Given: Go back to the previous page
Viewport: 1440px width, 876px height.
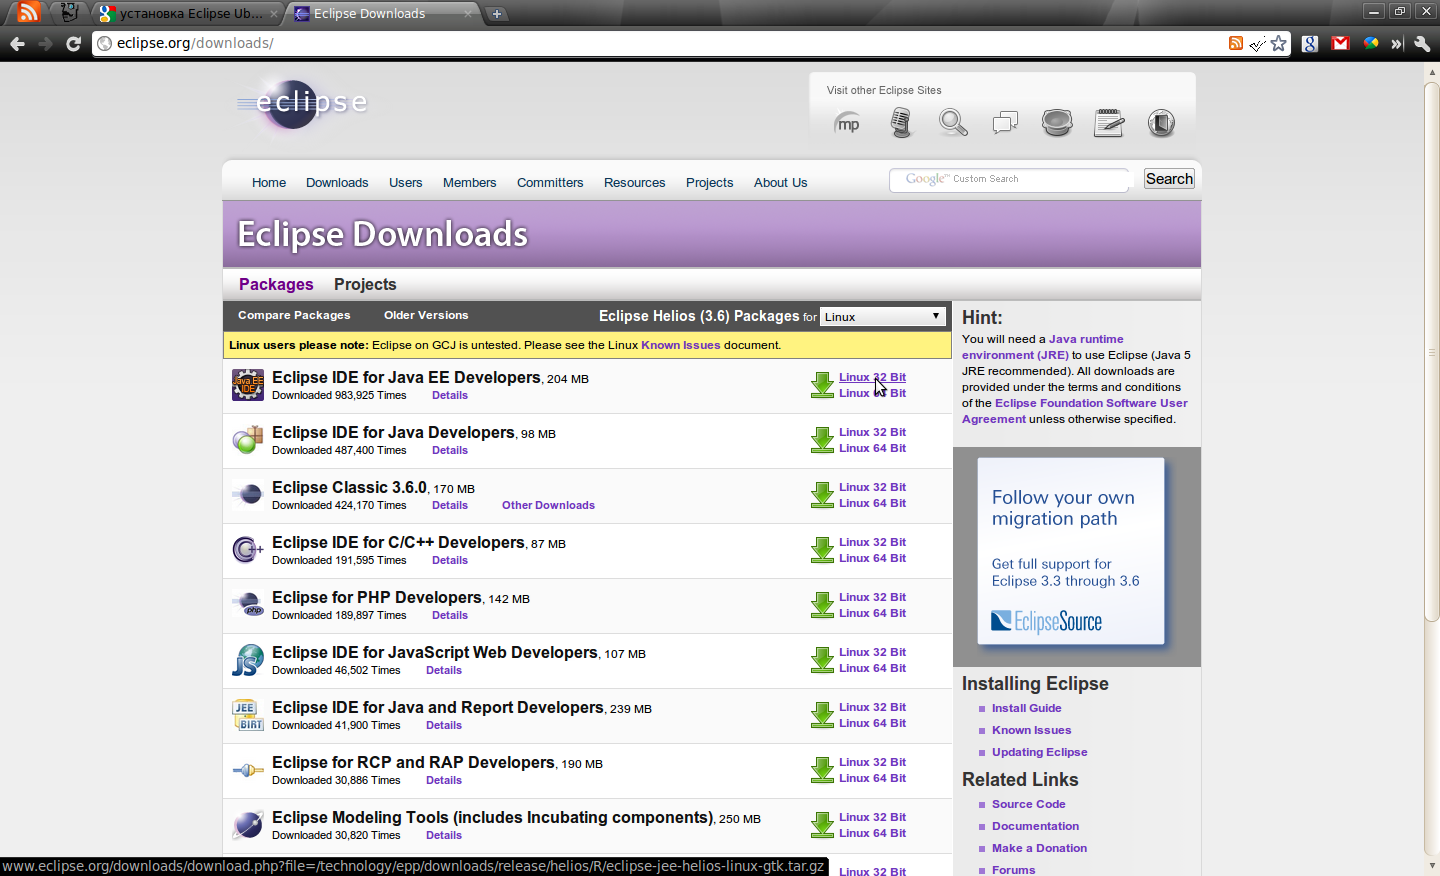Looking at the screenshot, I should coord(17,44).
